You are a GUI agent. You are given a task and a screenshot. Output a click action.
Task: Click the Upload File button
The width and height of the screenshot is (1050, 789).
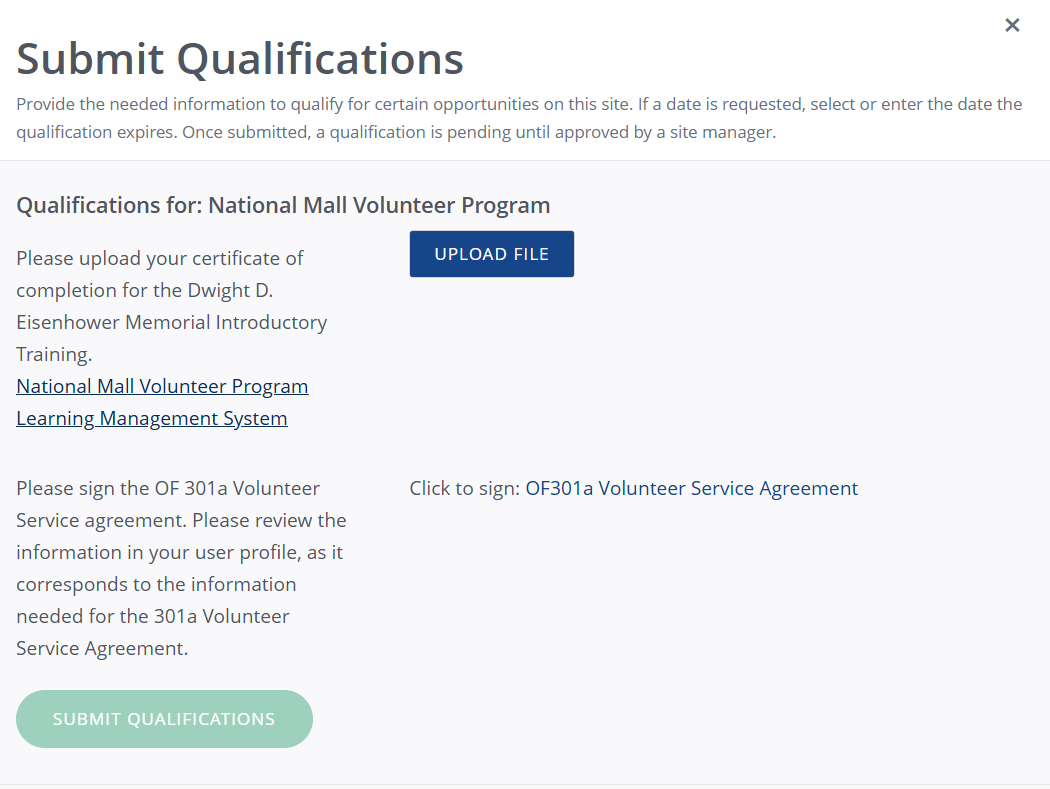491,254
